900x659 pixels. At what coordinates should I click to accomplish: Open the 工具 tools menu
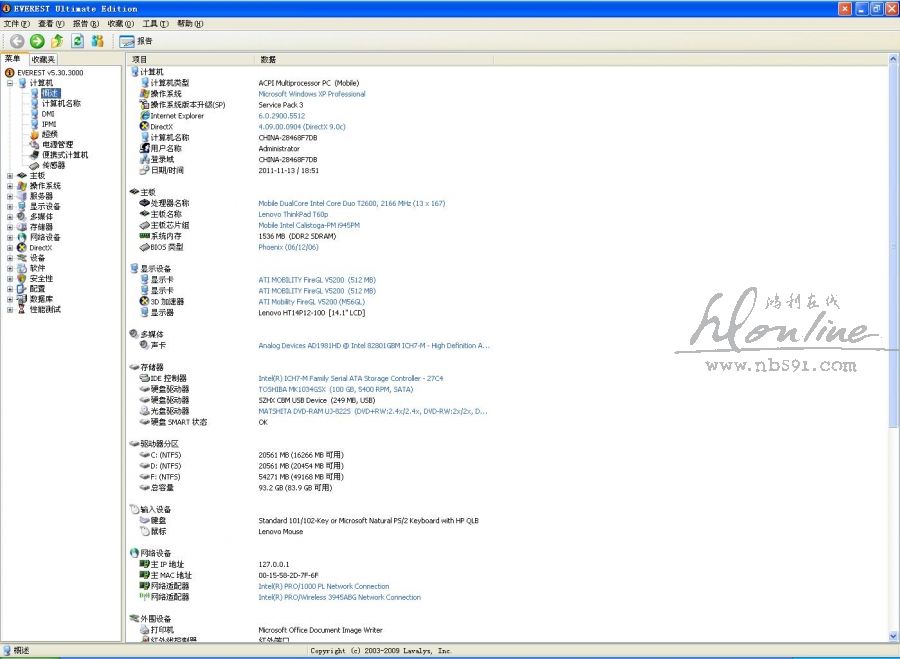point(154,23)
